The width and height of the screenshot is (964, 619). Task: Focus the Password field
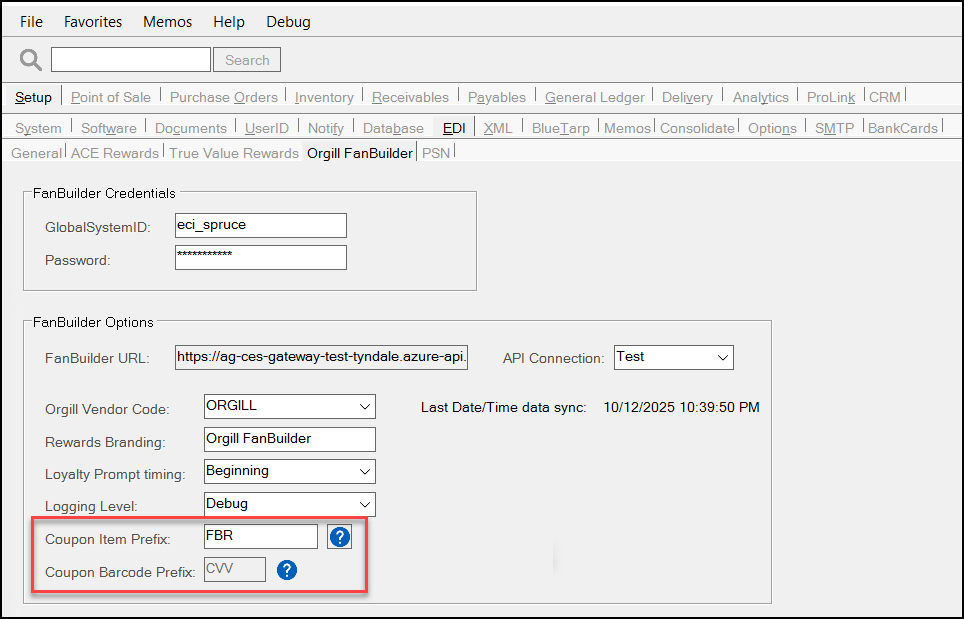tap(260, 258)
